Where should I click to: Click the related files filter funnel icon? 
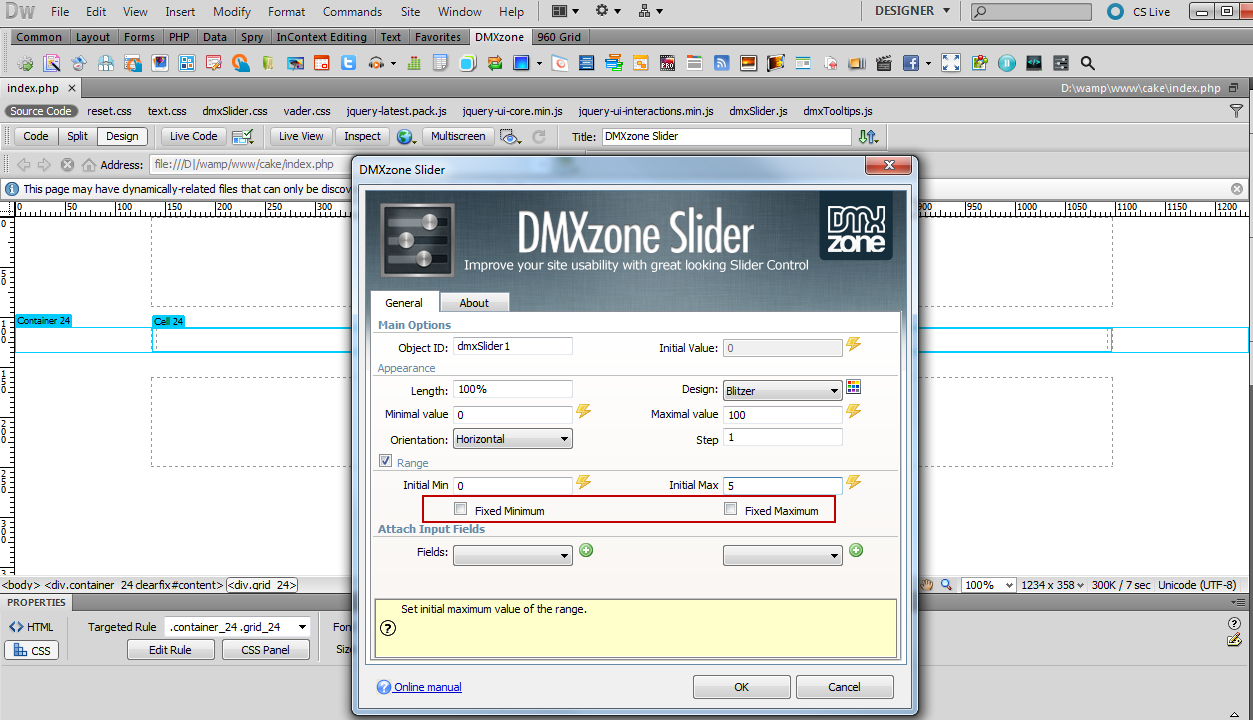pyautogui.click(x=1237, y=111)
